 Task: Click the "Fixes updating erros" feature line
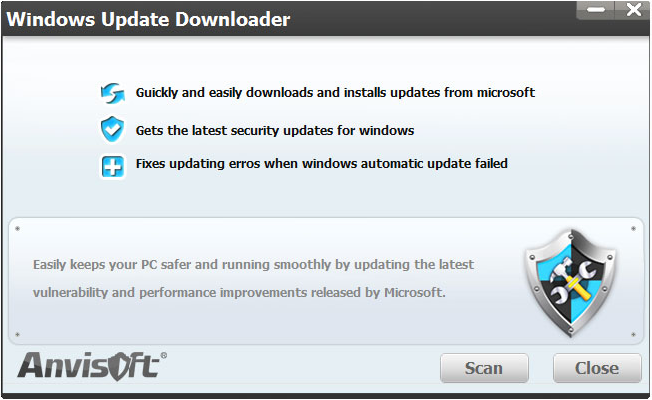click(x=321, y=163)
